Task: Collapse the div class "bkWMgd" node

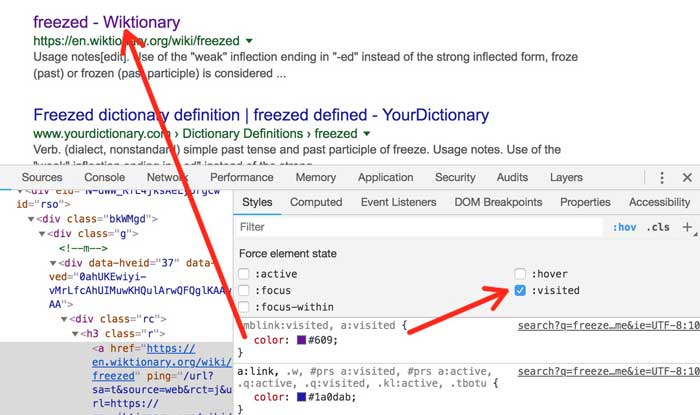Action: [x=31, y=219]
